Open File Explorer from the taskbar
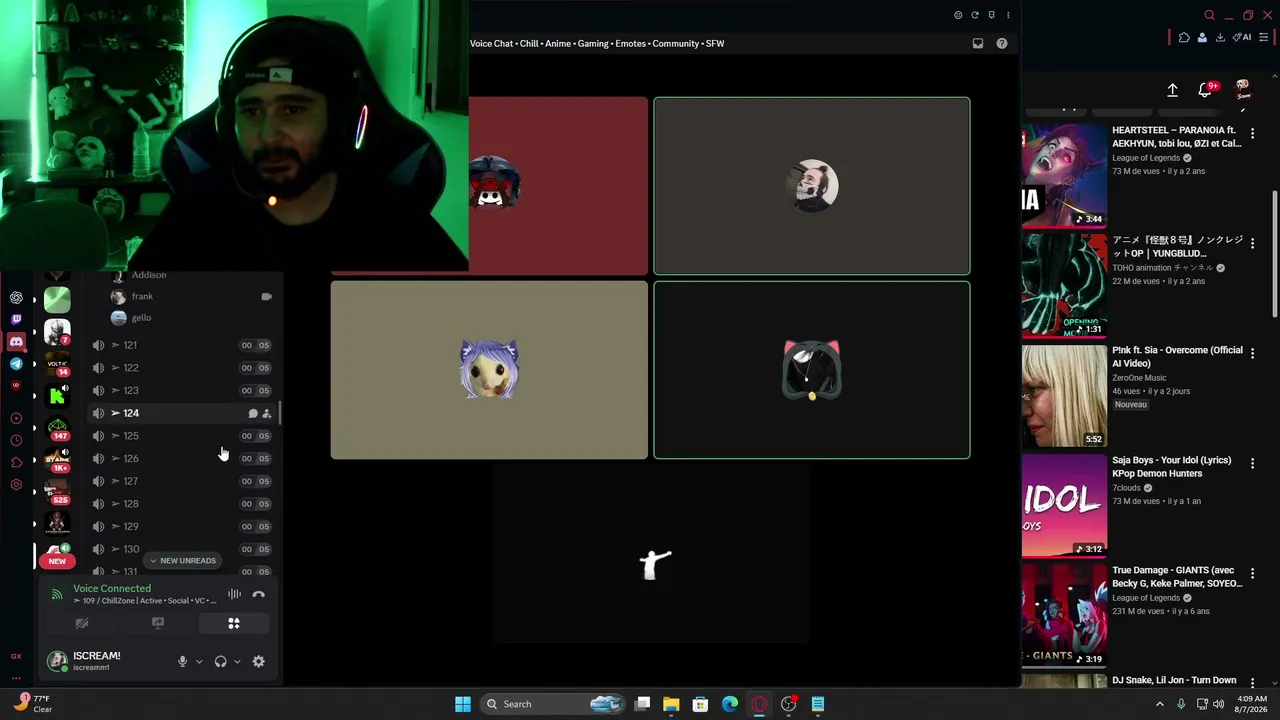The width and height of the screenshot is (1280, 720). pyautogui.click(x=671, y=704)
